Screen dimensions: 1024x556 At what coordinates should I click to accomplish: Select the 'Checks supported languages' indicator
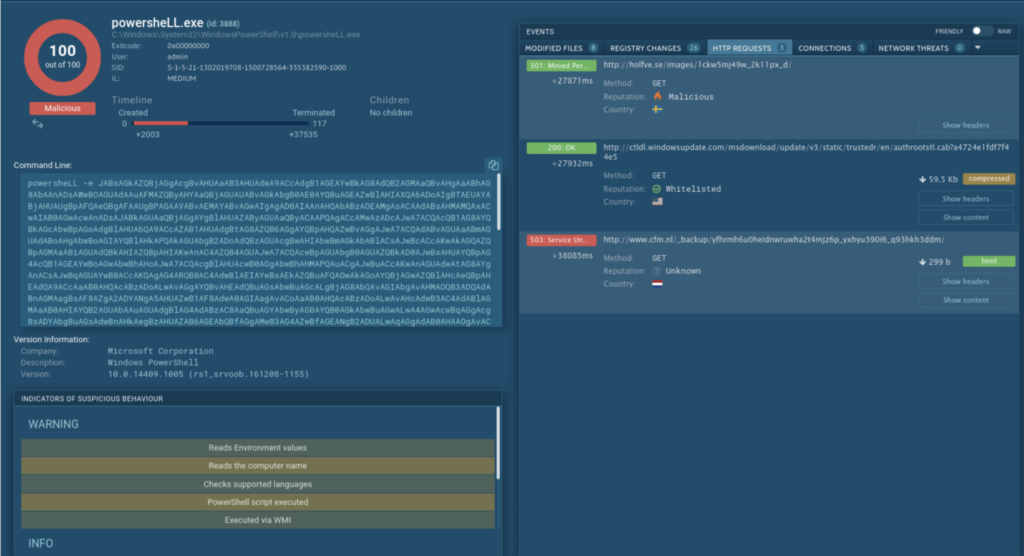(257, 484)
